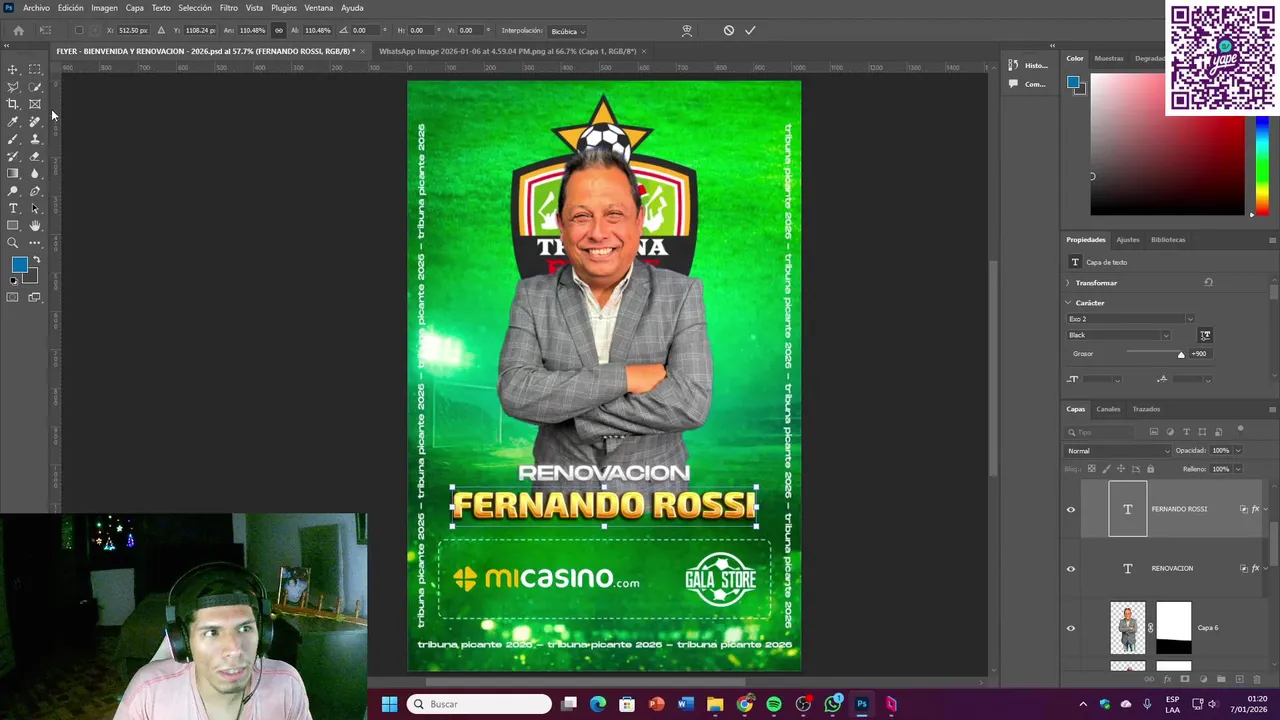Open the Comentarios panel button
The height and width of the screenshot is (720, 1280).
[1029, 84]
